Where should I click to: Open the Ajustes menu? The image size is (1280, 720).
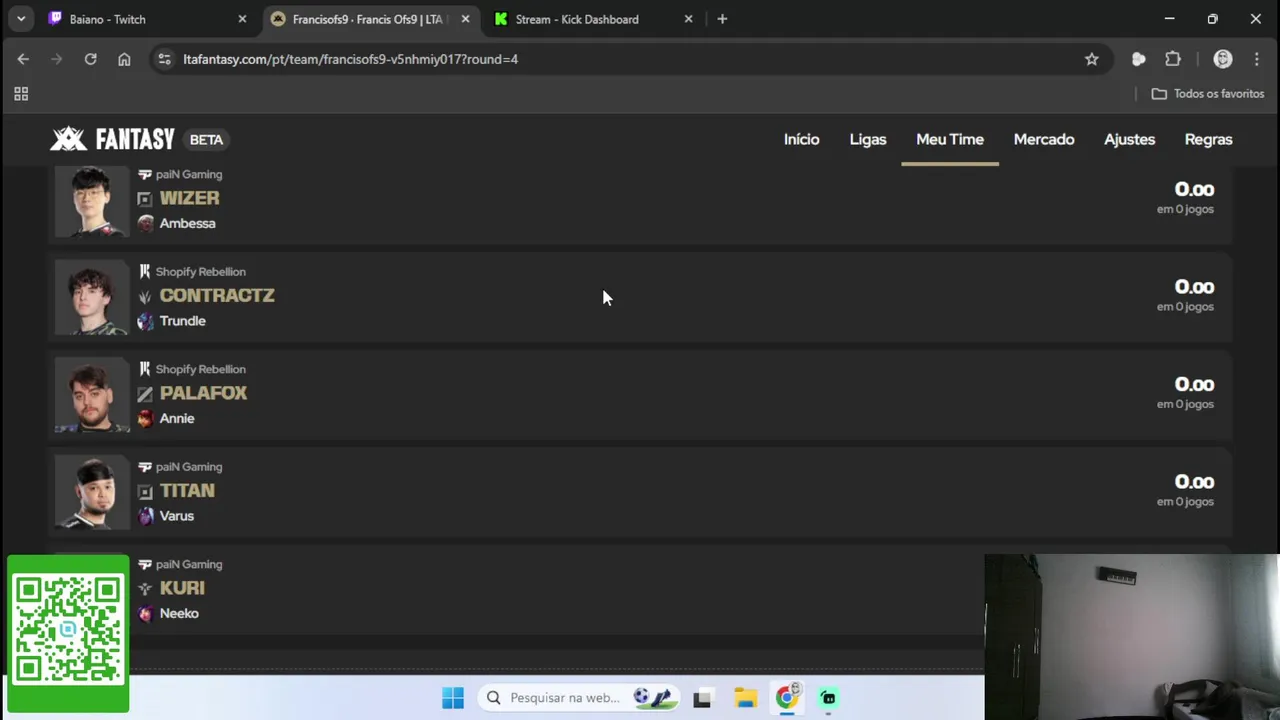click(x=1129, y=139)
